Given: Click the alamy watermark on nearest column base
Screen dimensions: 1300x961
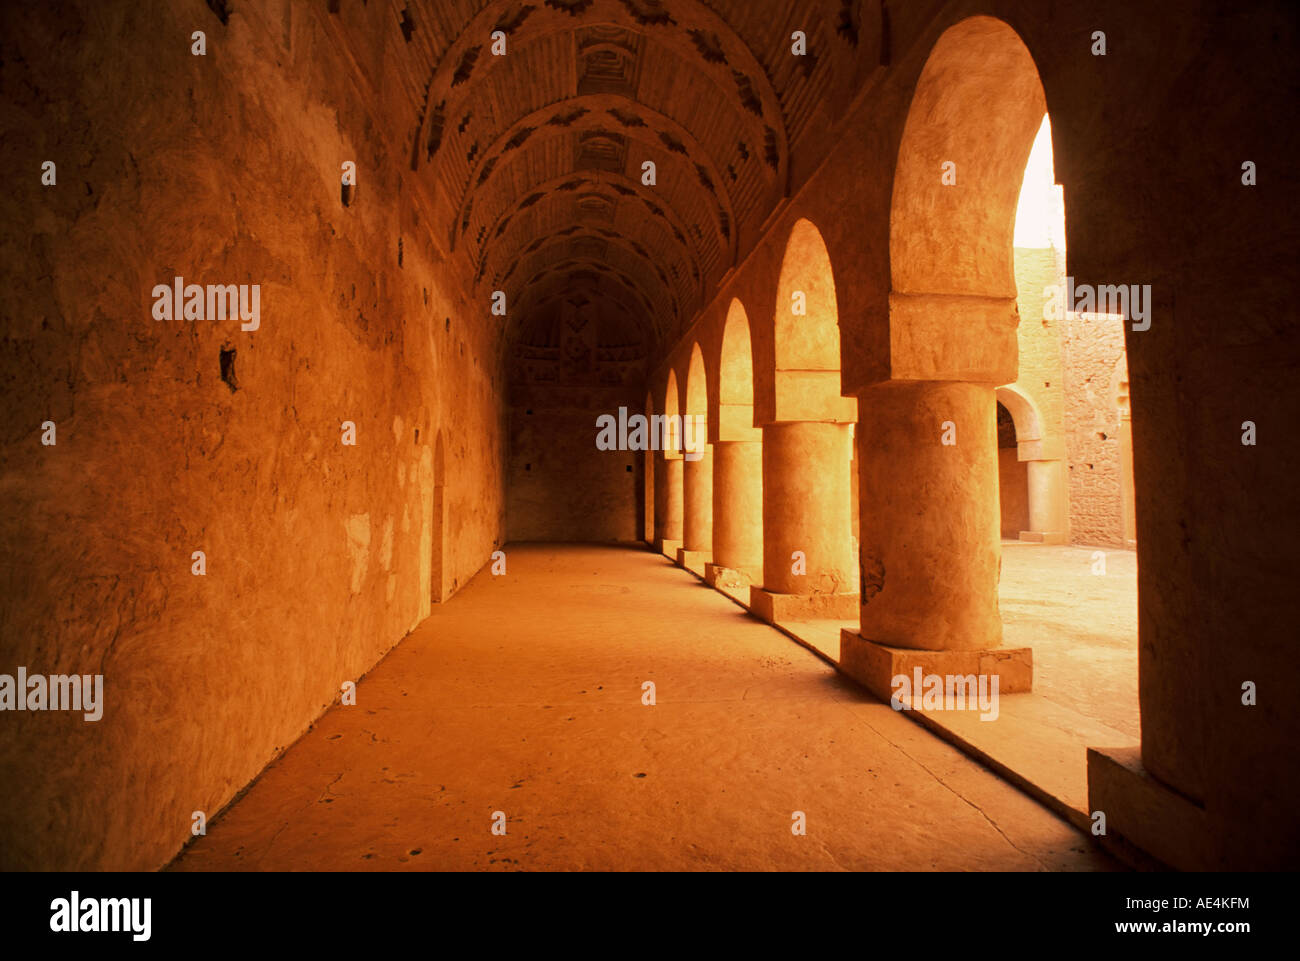Looking at the screenshot, I should click(945, 694).
